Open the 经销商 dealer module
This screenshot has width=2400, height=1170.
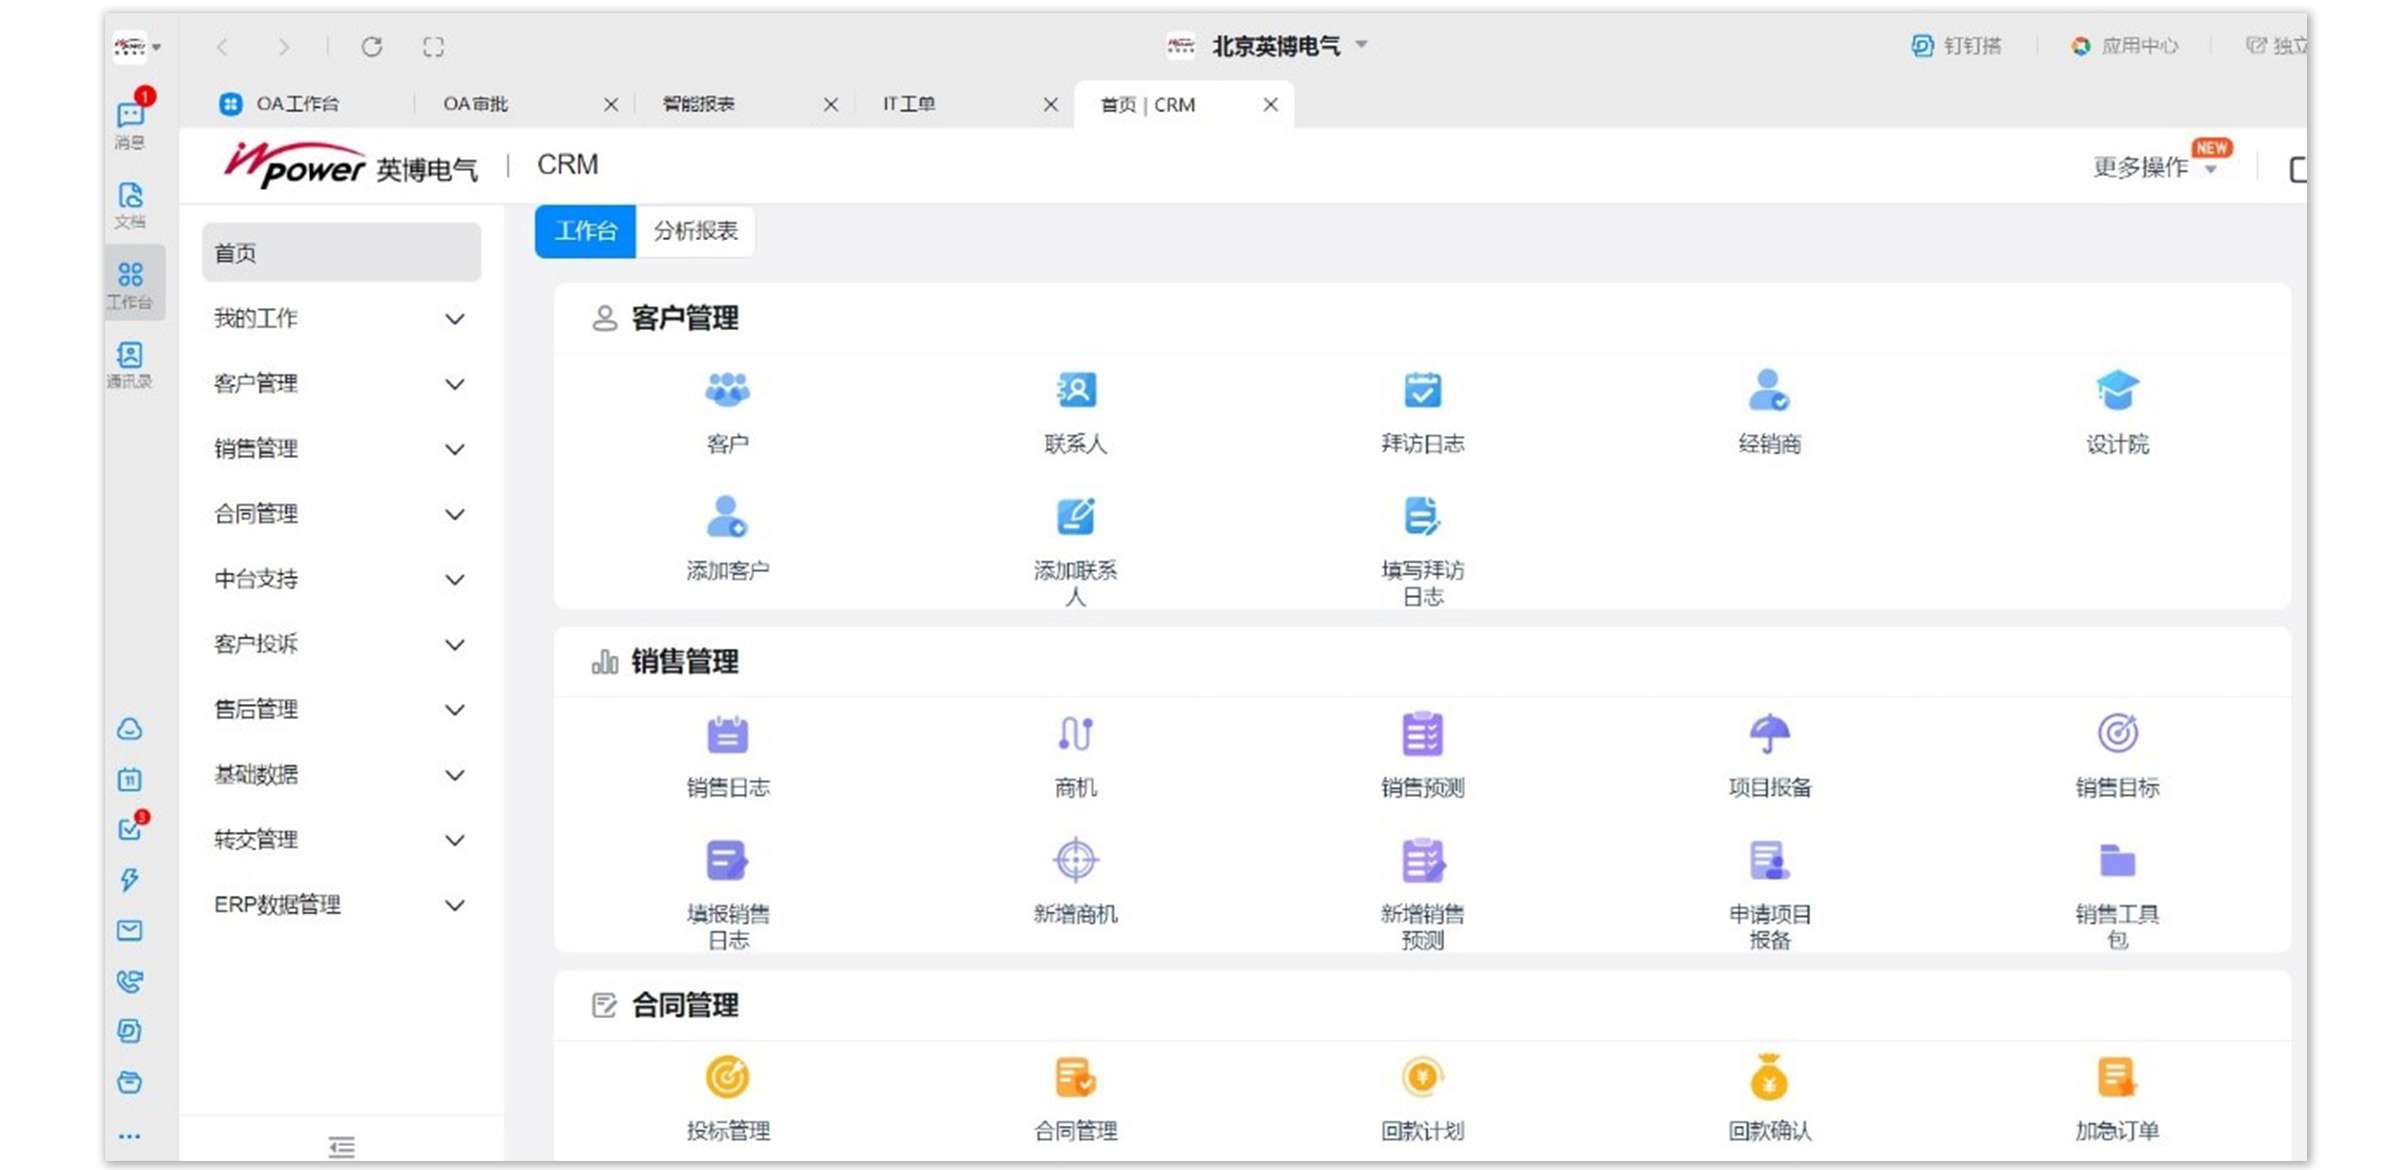1770,412
